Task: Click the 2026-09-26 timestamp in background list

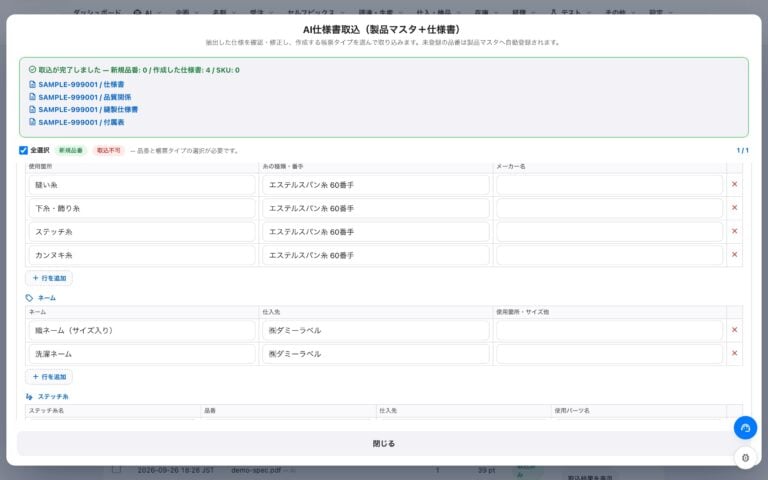Action: point(175,470)
